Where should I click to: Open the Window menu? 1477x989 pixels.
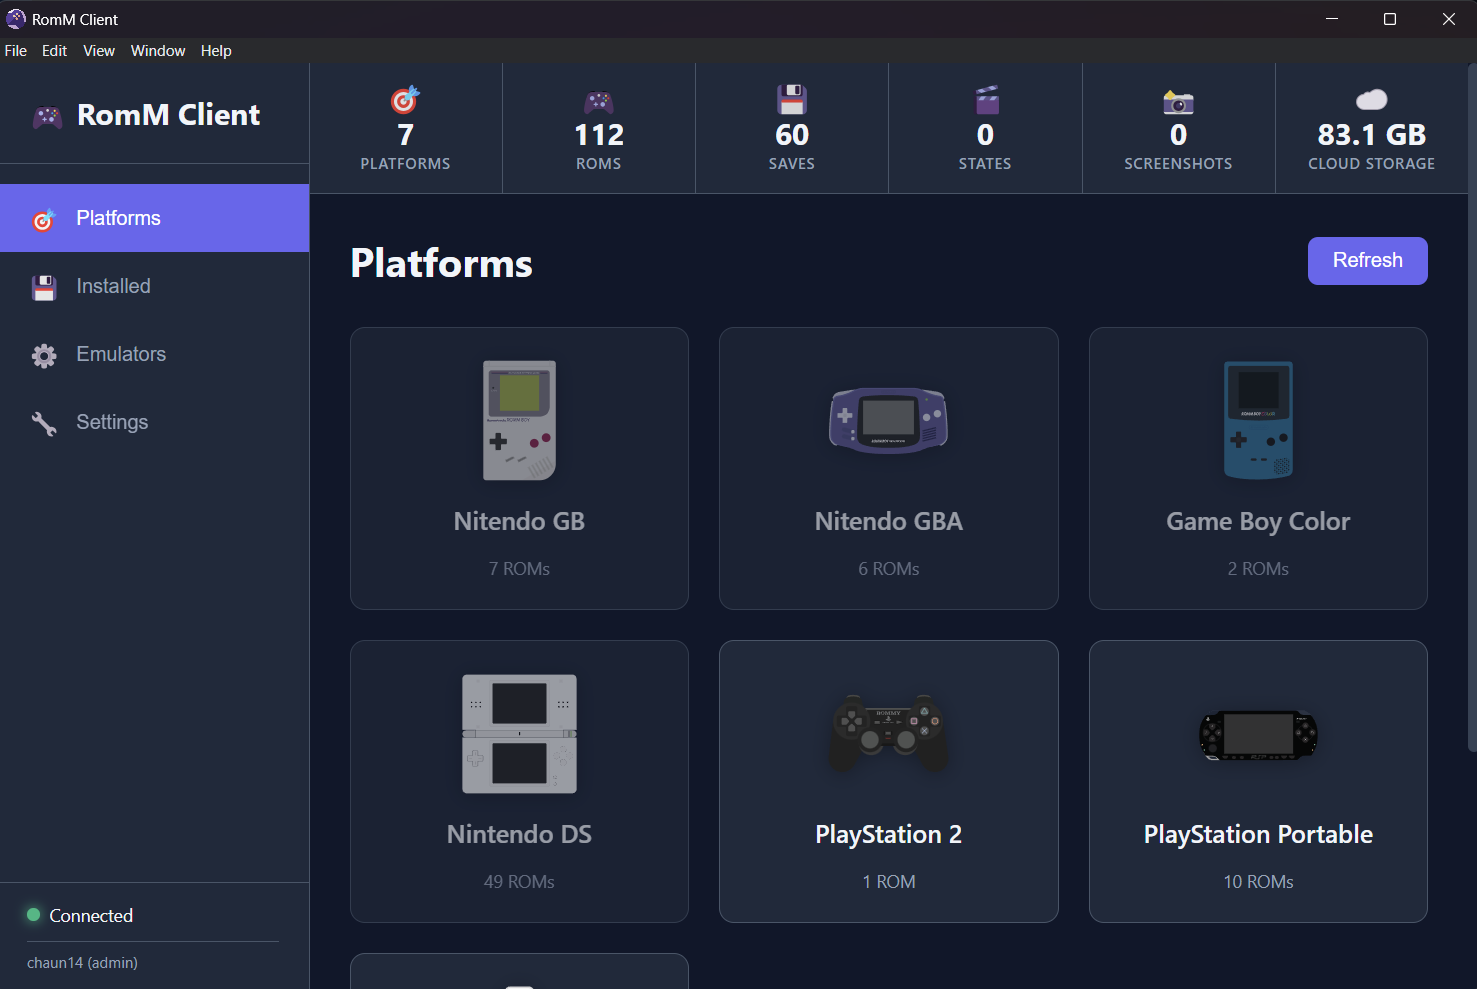157,50
